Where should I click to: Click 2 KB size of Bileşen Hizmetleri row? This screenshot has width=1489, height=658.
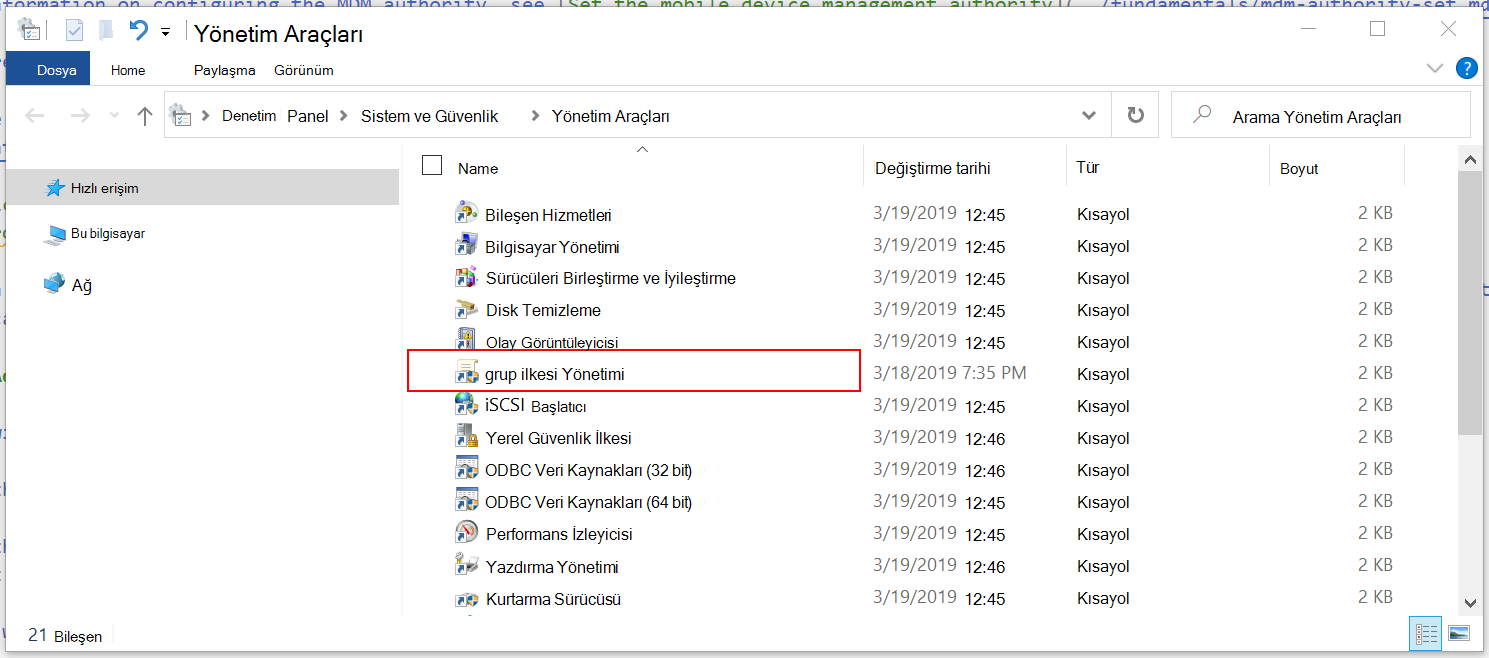(x=1375, y=213)
